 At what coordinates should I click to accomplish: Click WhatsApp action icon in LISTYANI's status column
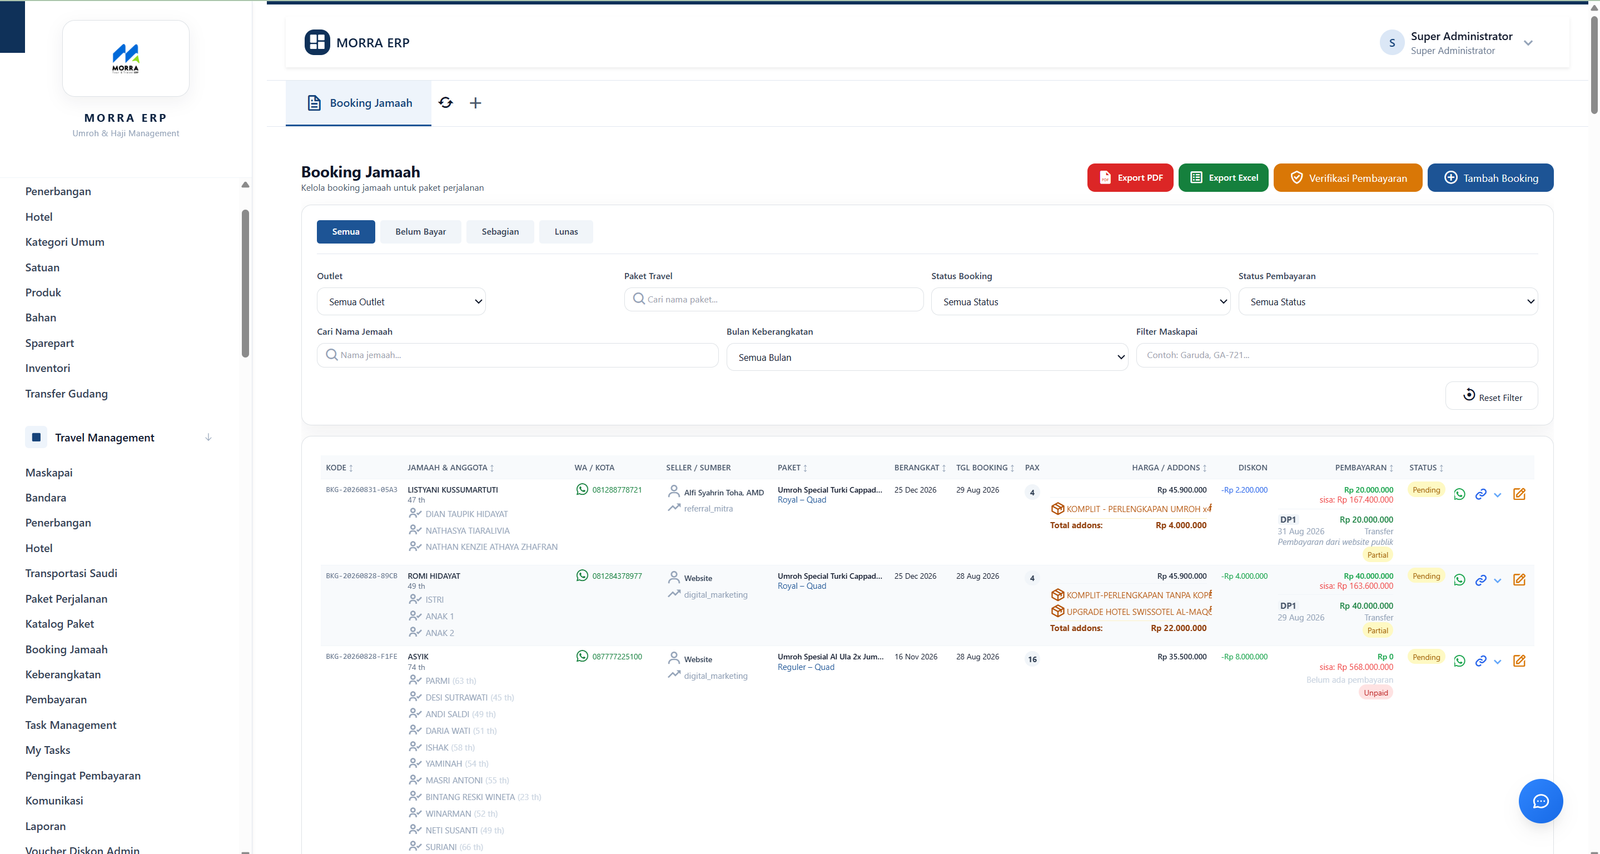click(x=1460, y=494)
